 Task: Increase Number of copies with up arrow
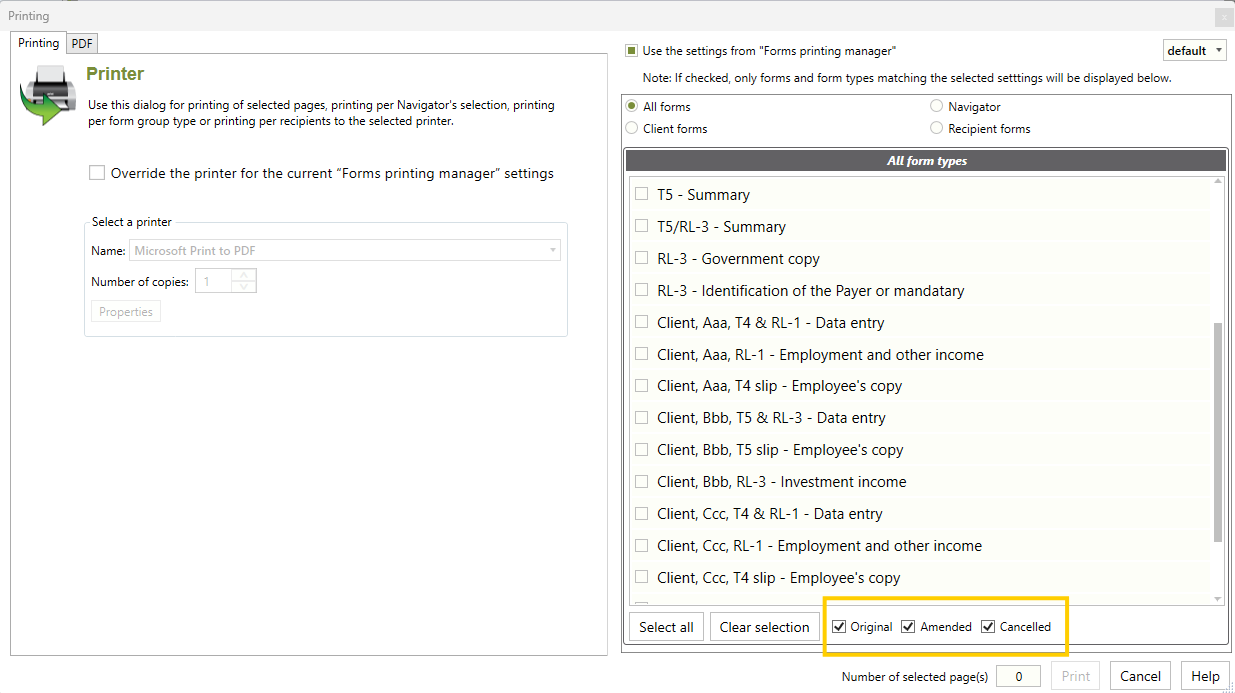[x=245, y=276]
